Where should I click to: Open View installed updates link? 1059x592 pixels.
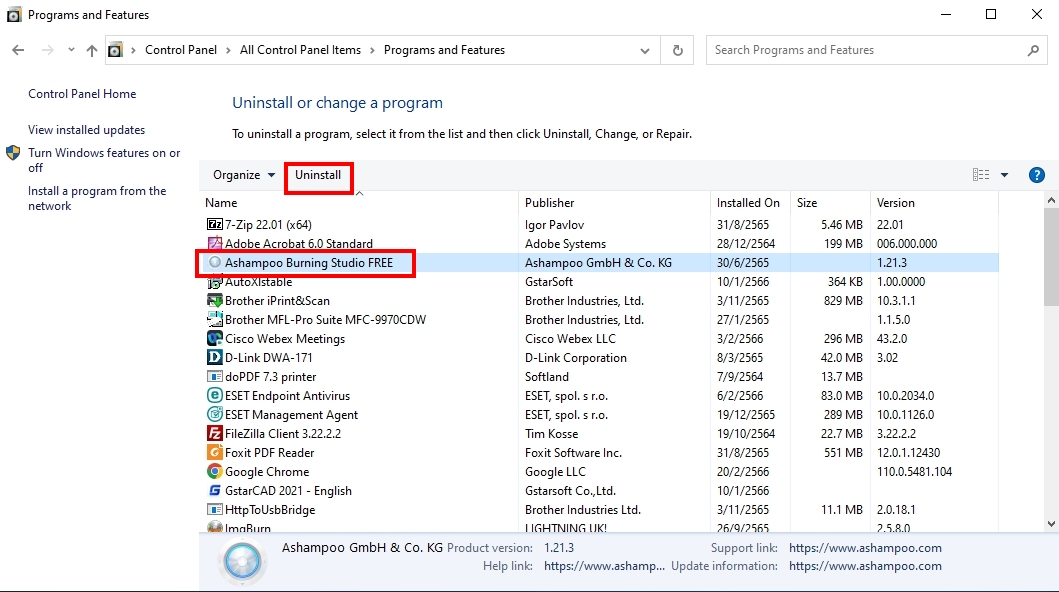click(86, 130)
